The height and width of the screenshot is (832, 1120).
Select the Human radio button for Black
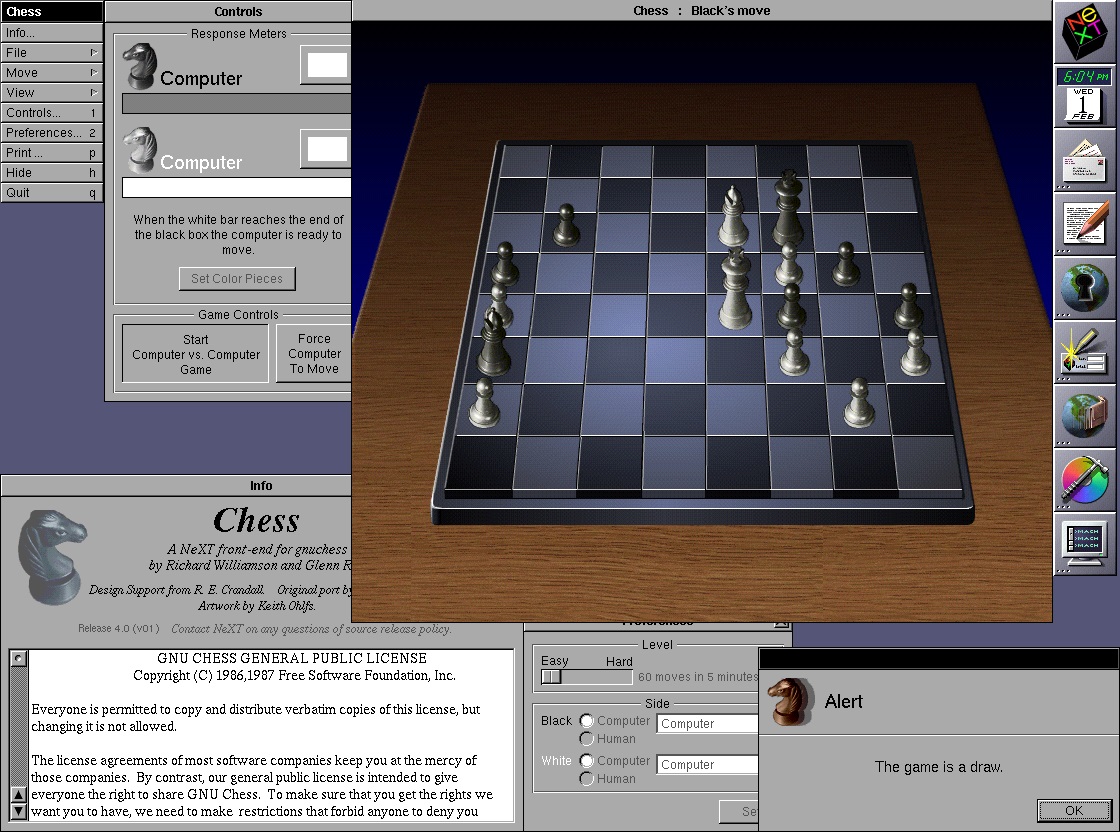pos(587,739)
